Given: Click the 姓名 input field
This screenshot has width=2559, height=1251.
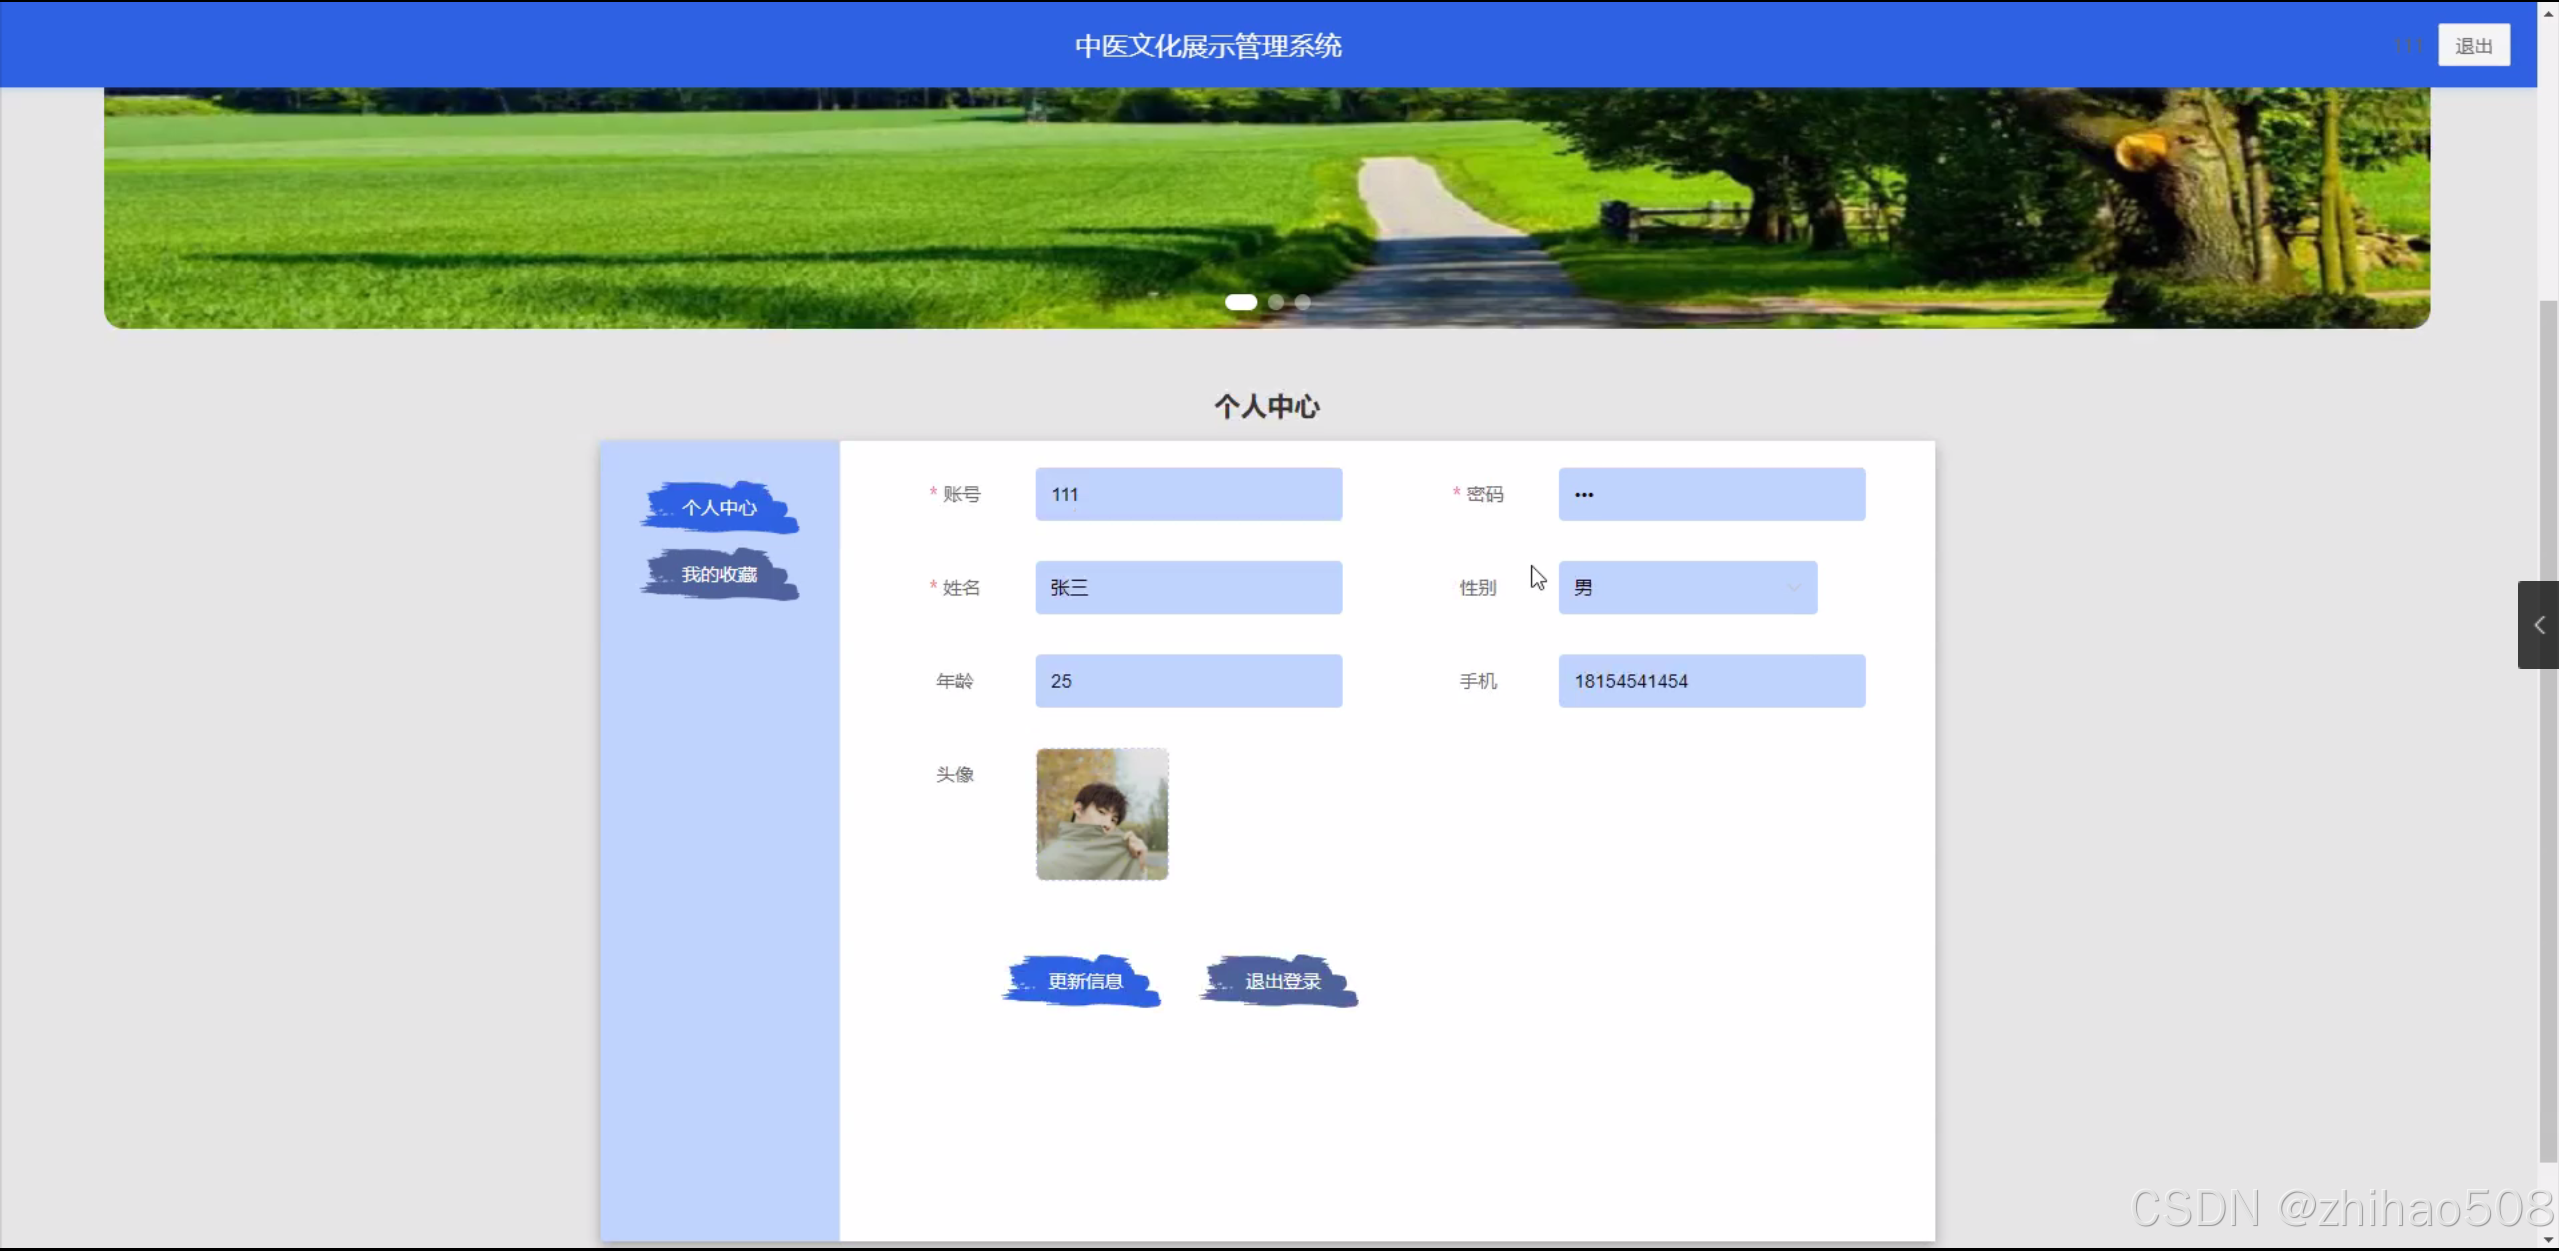Looking at the screenshot, I should tap(1188, 588).
